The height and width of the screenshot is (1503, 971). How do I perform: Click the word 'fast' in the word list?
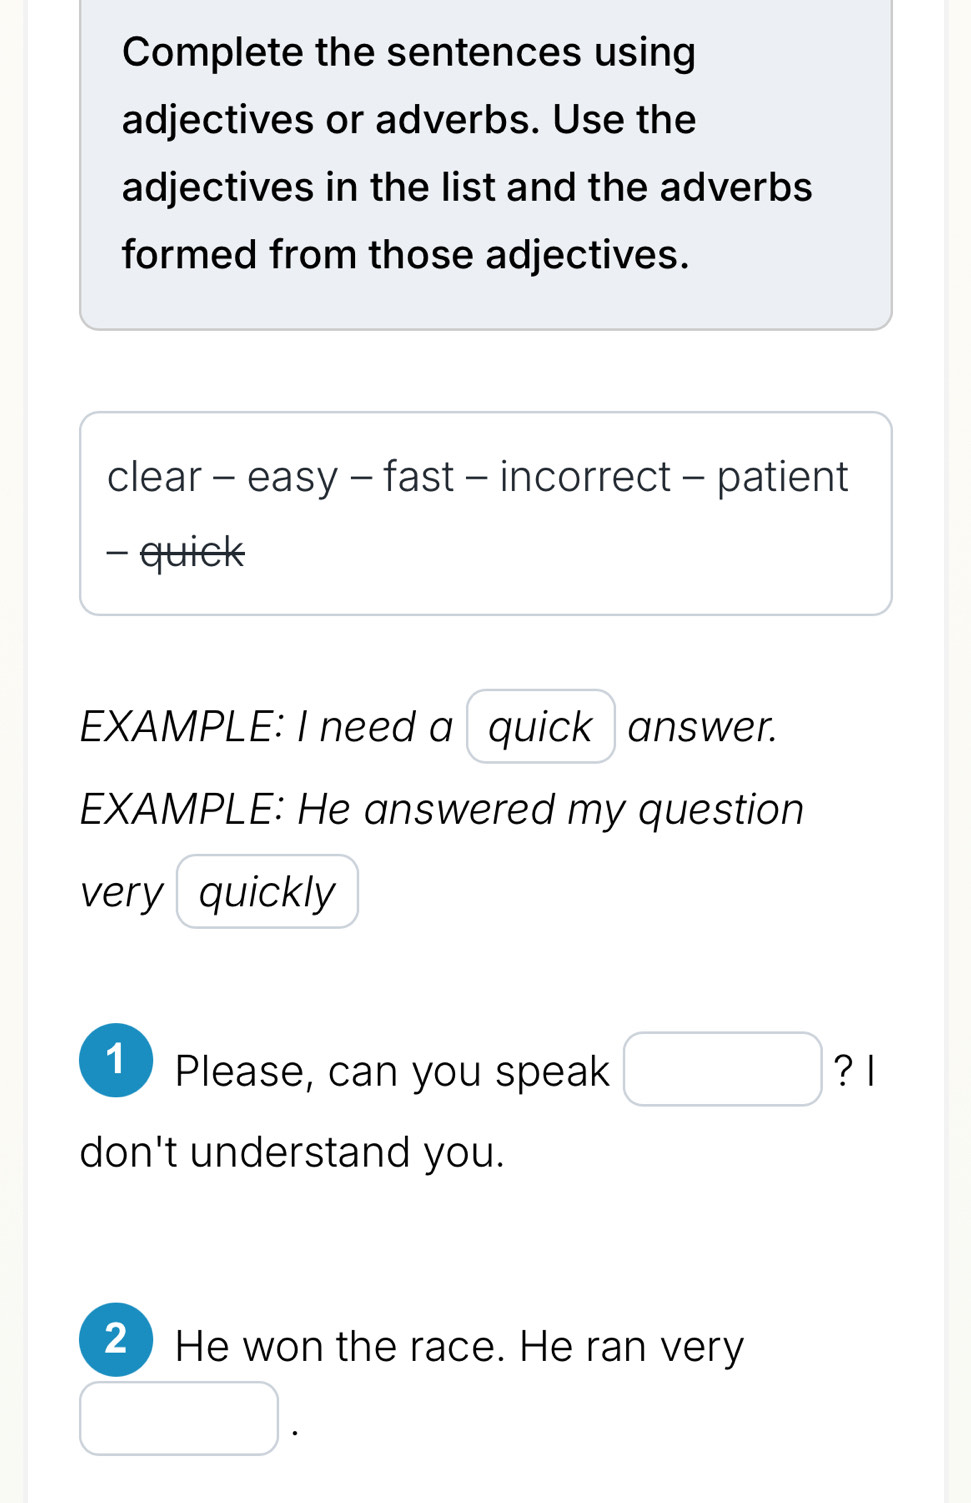(x=420, y=477)
